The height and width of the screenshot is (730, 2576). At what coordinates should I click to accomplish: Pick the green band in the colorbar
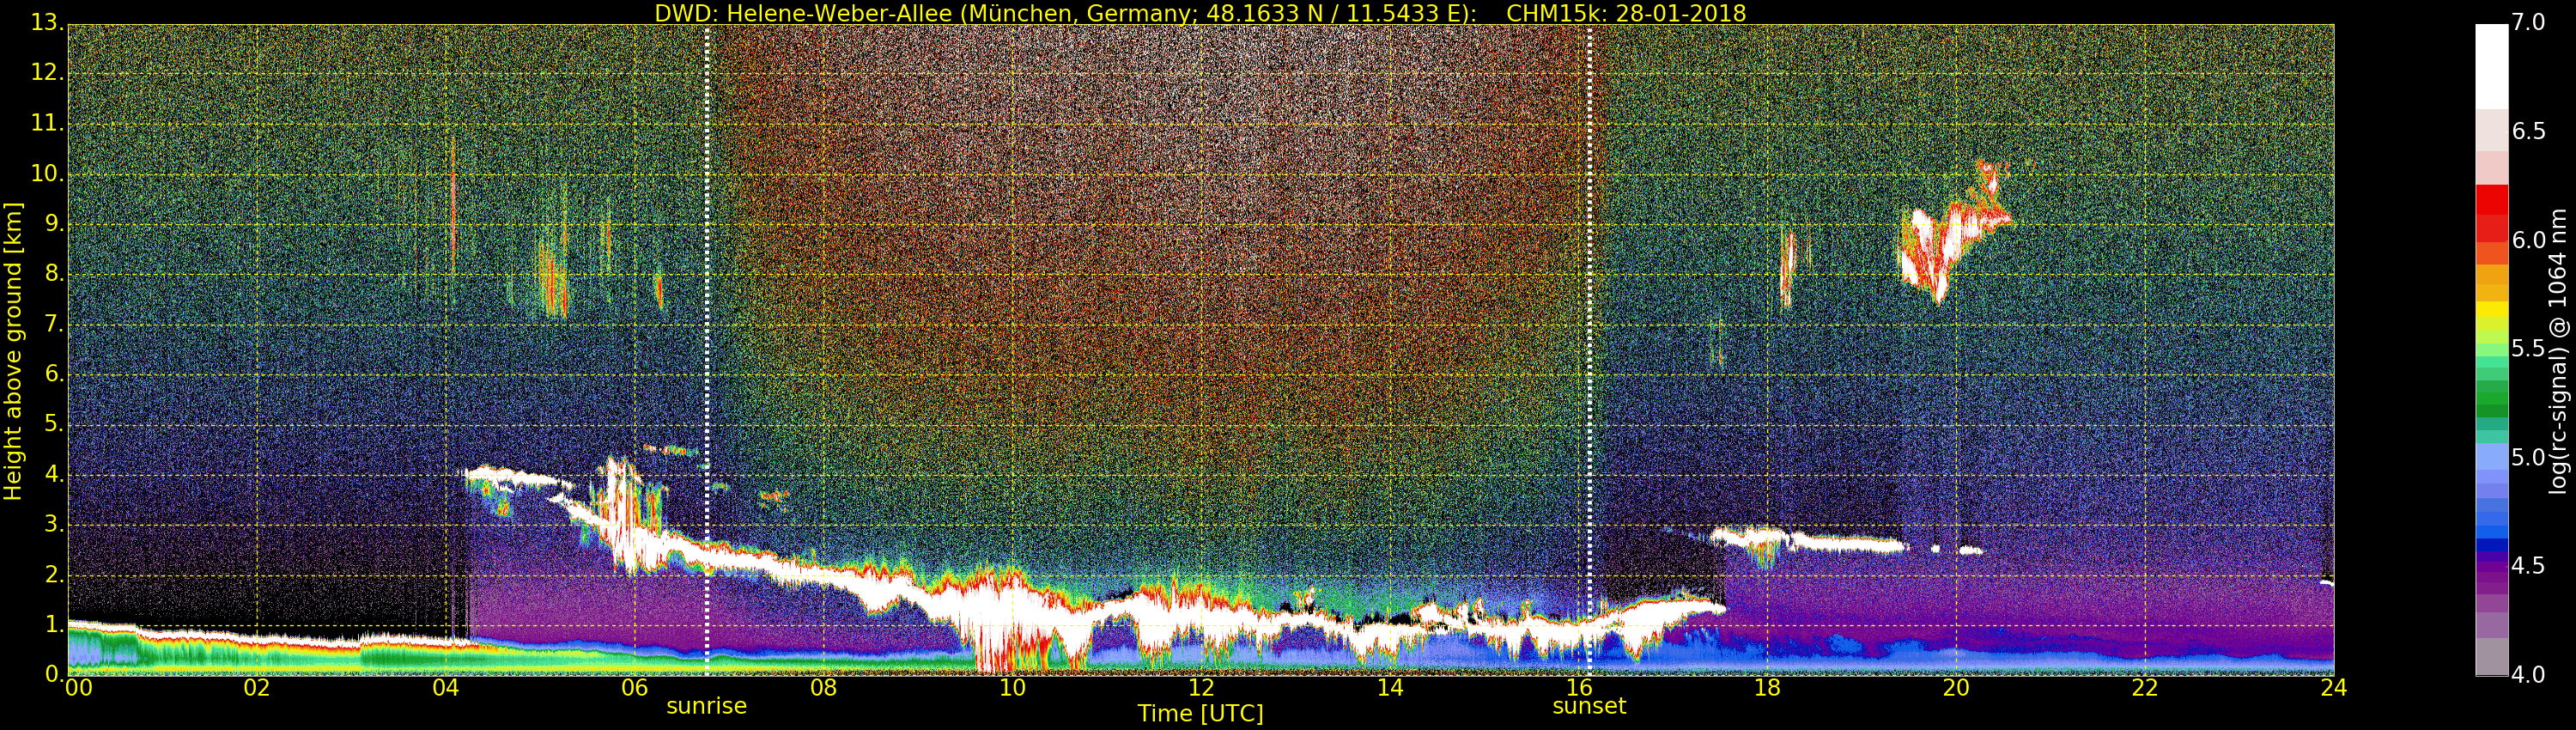(x=2491, y=400)
